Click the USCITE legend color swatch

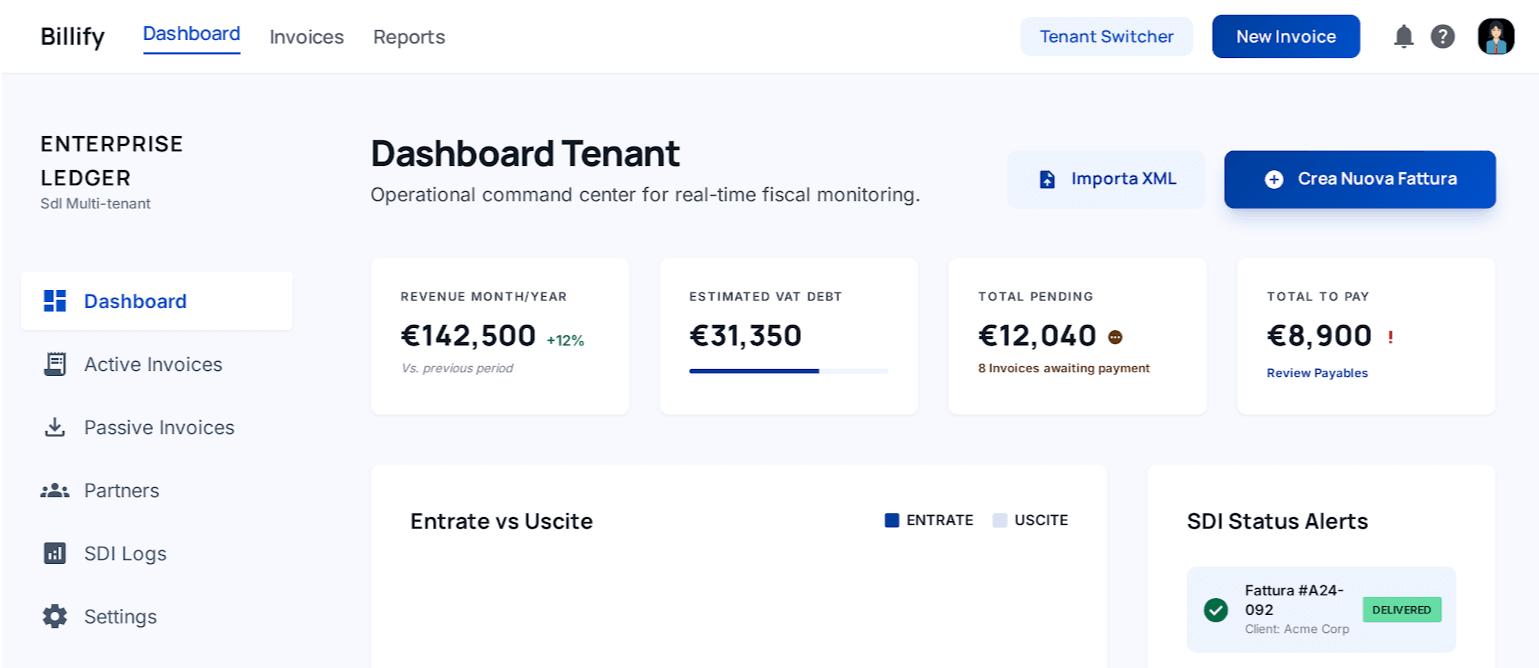[x=1000, y=520]
